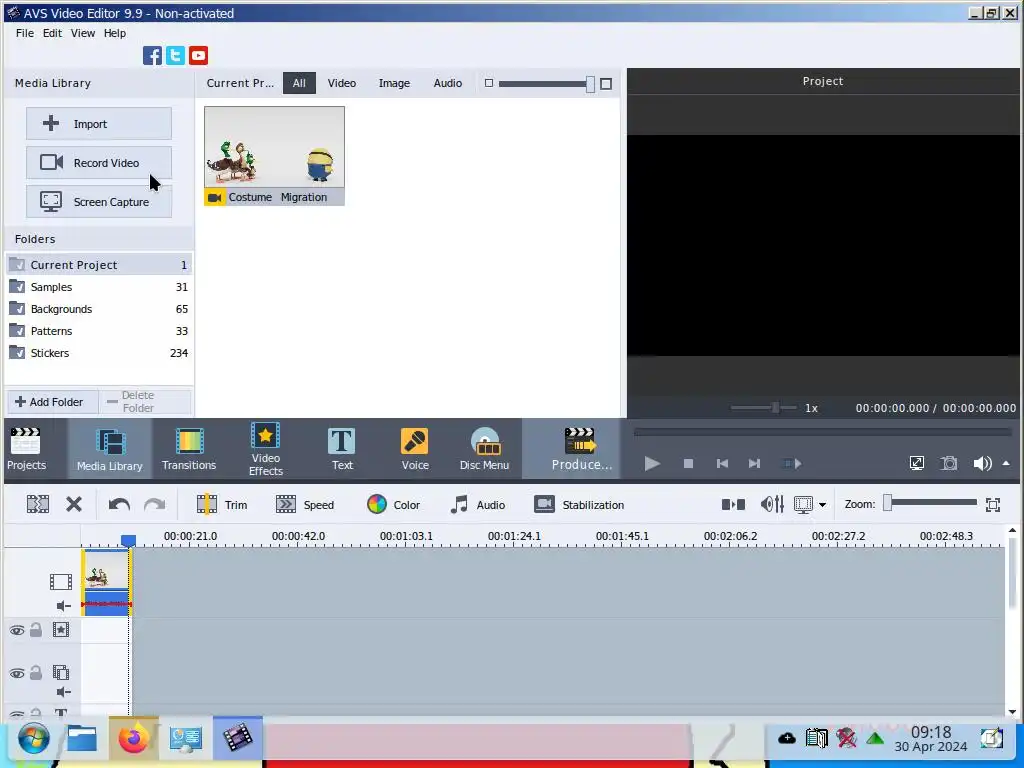Click the next scene playback button
1024x768 pixels.
point(792,464)
